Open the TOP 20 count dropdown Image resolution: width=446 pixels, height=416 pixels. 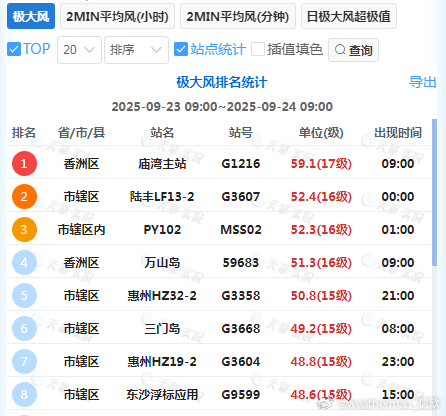tap(79, 50)
